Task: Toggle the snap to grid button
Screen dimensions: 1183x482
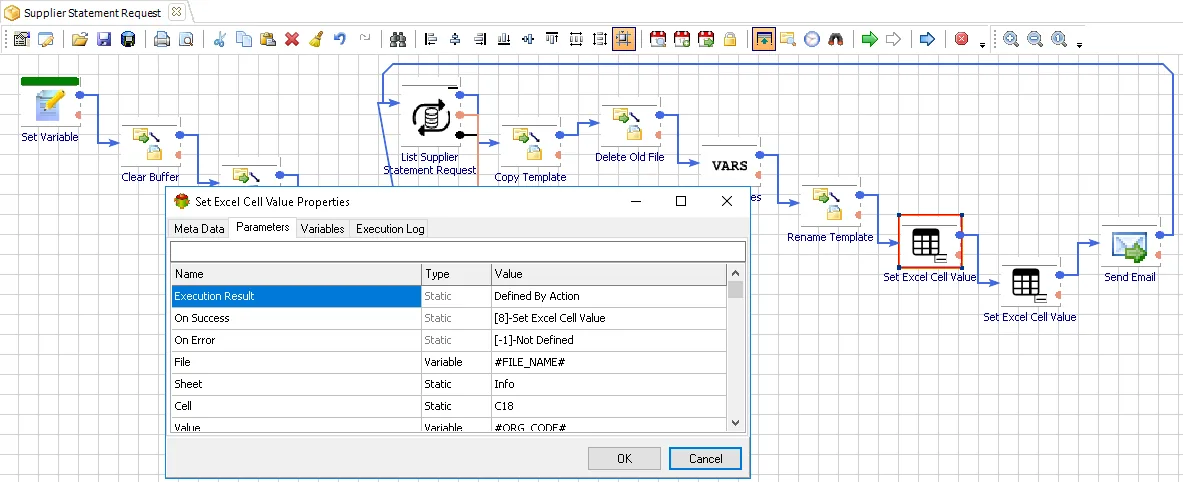Action: 624,39
